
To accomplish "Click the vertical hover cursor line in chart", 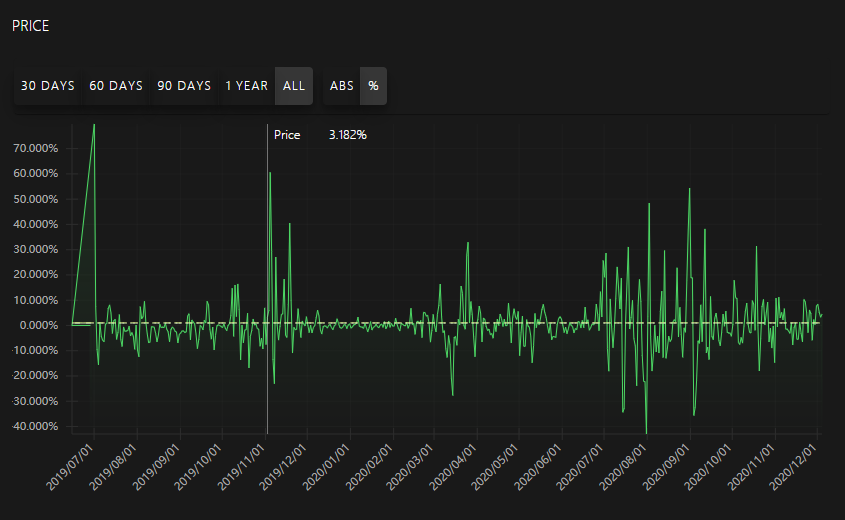I will click(x=267, y=279).
